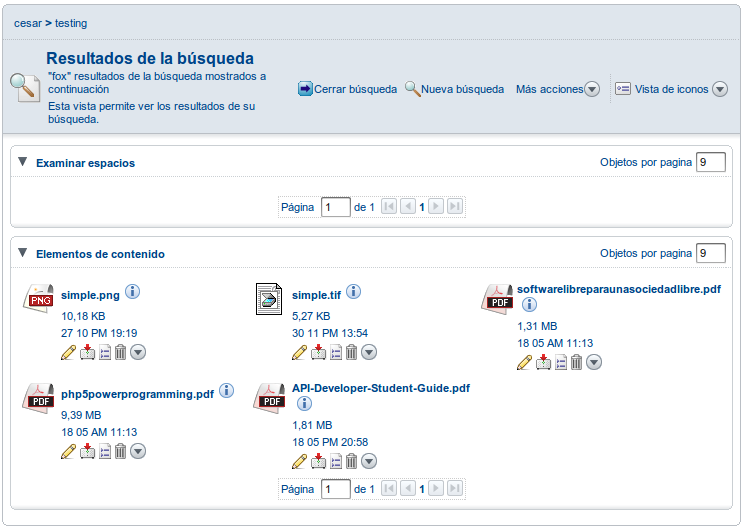View details of php5powerprogramming.pdf via list icon
The image size is (743, 528).
(105, 451)
